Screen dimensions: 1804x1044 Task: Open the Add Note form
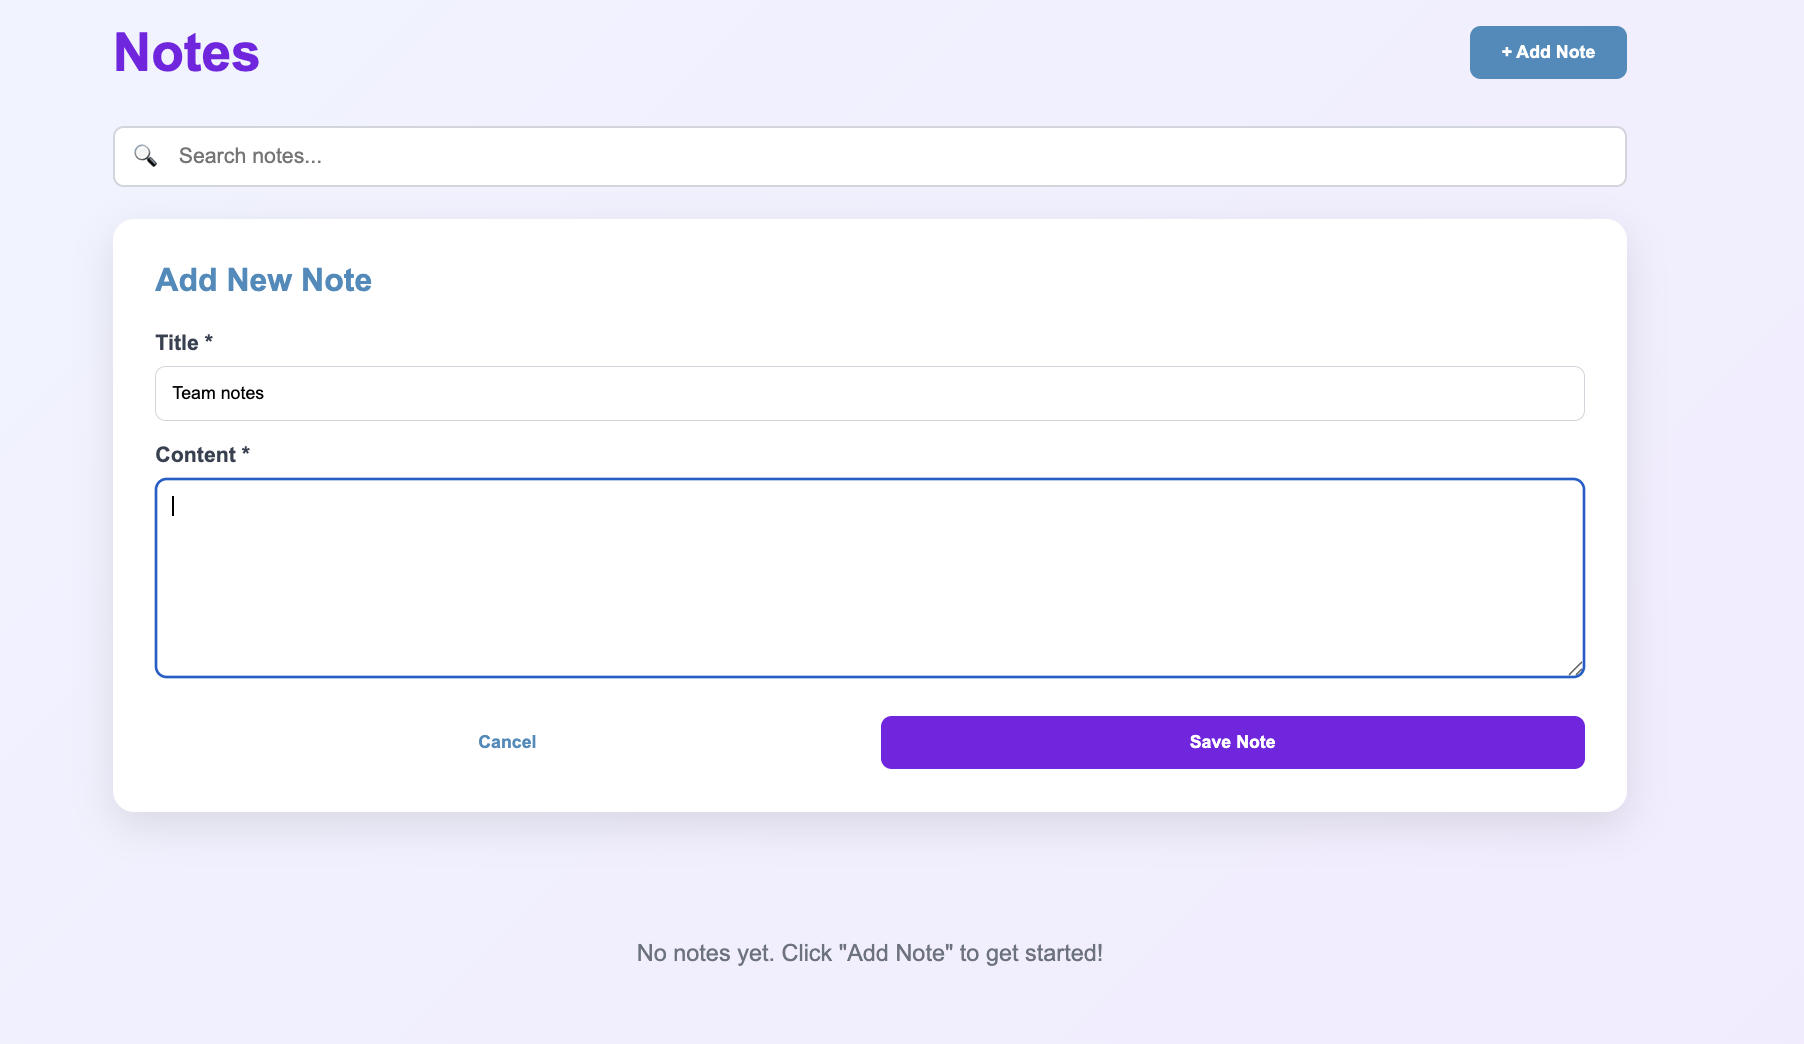click(x=1547, y=52)
